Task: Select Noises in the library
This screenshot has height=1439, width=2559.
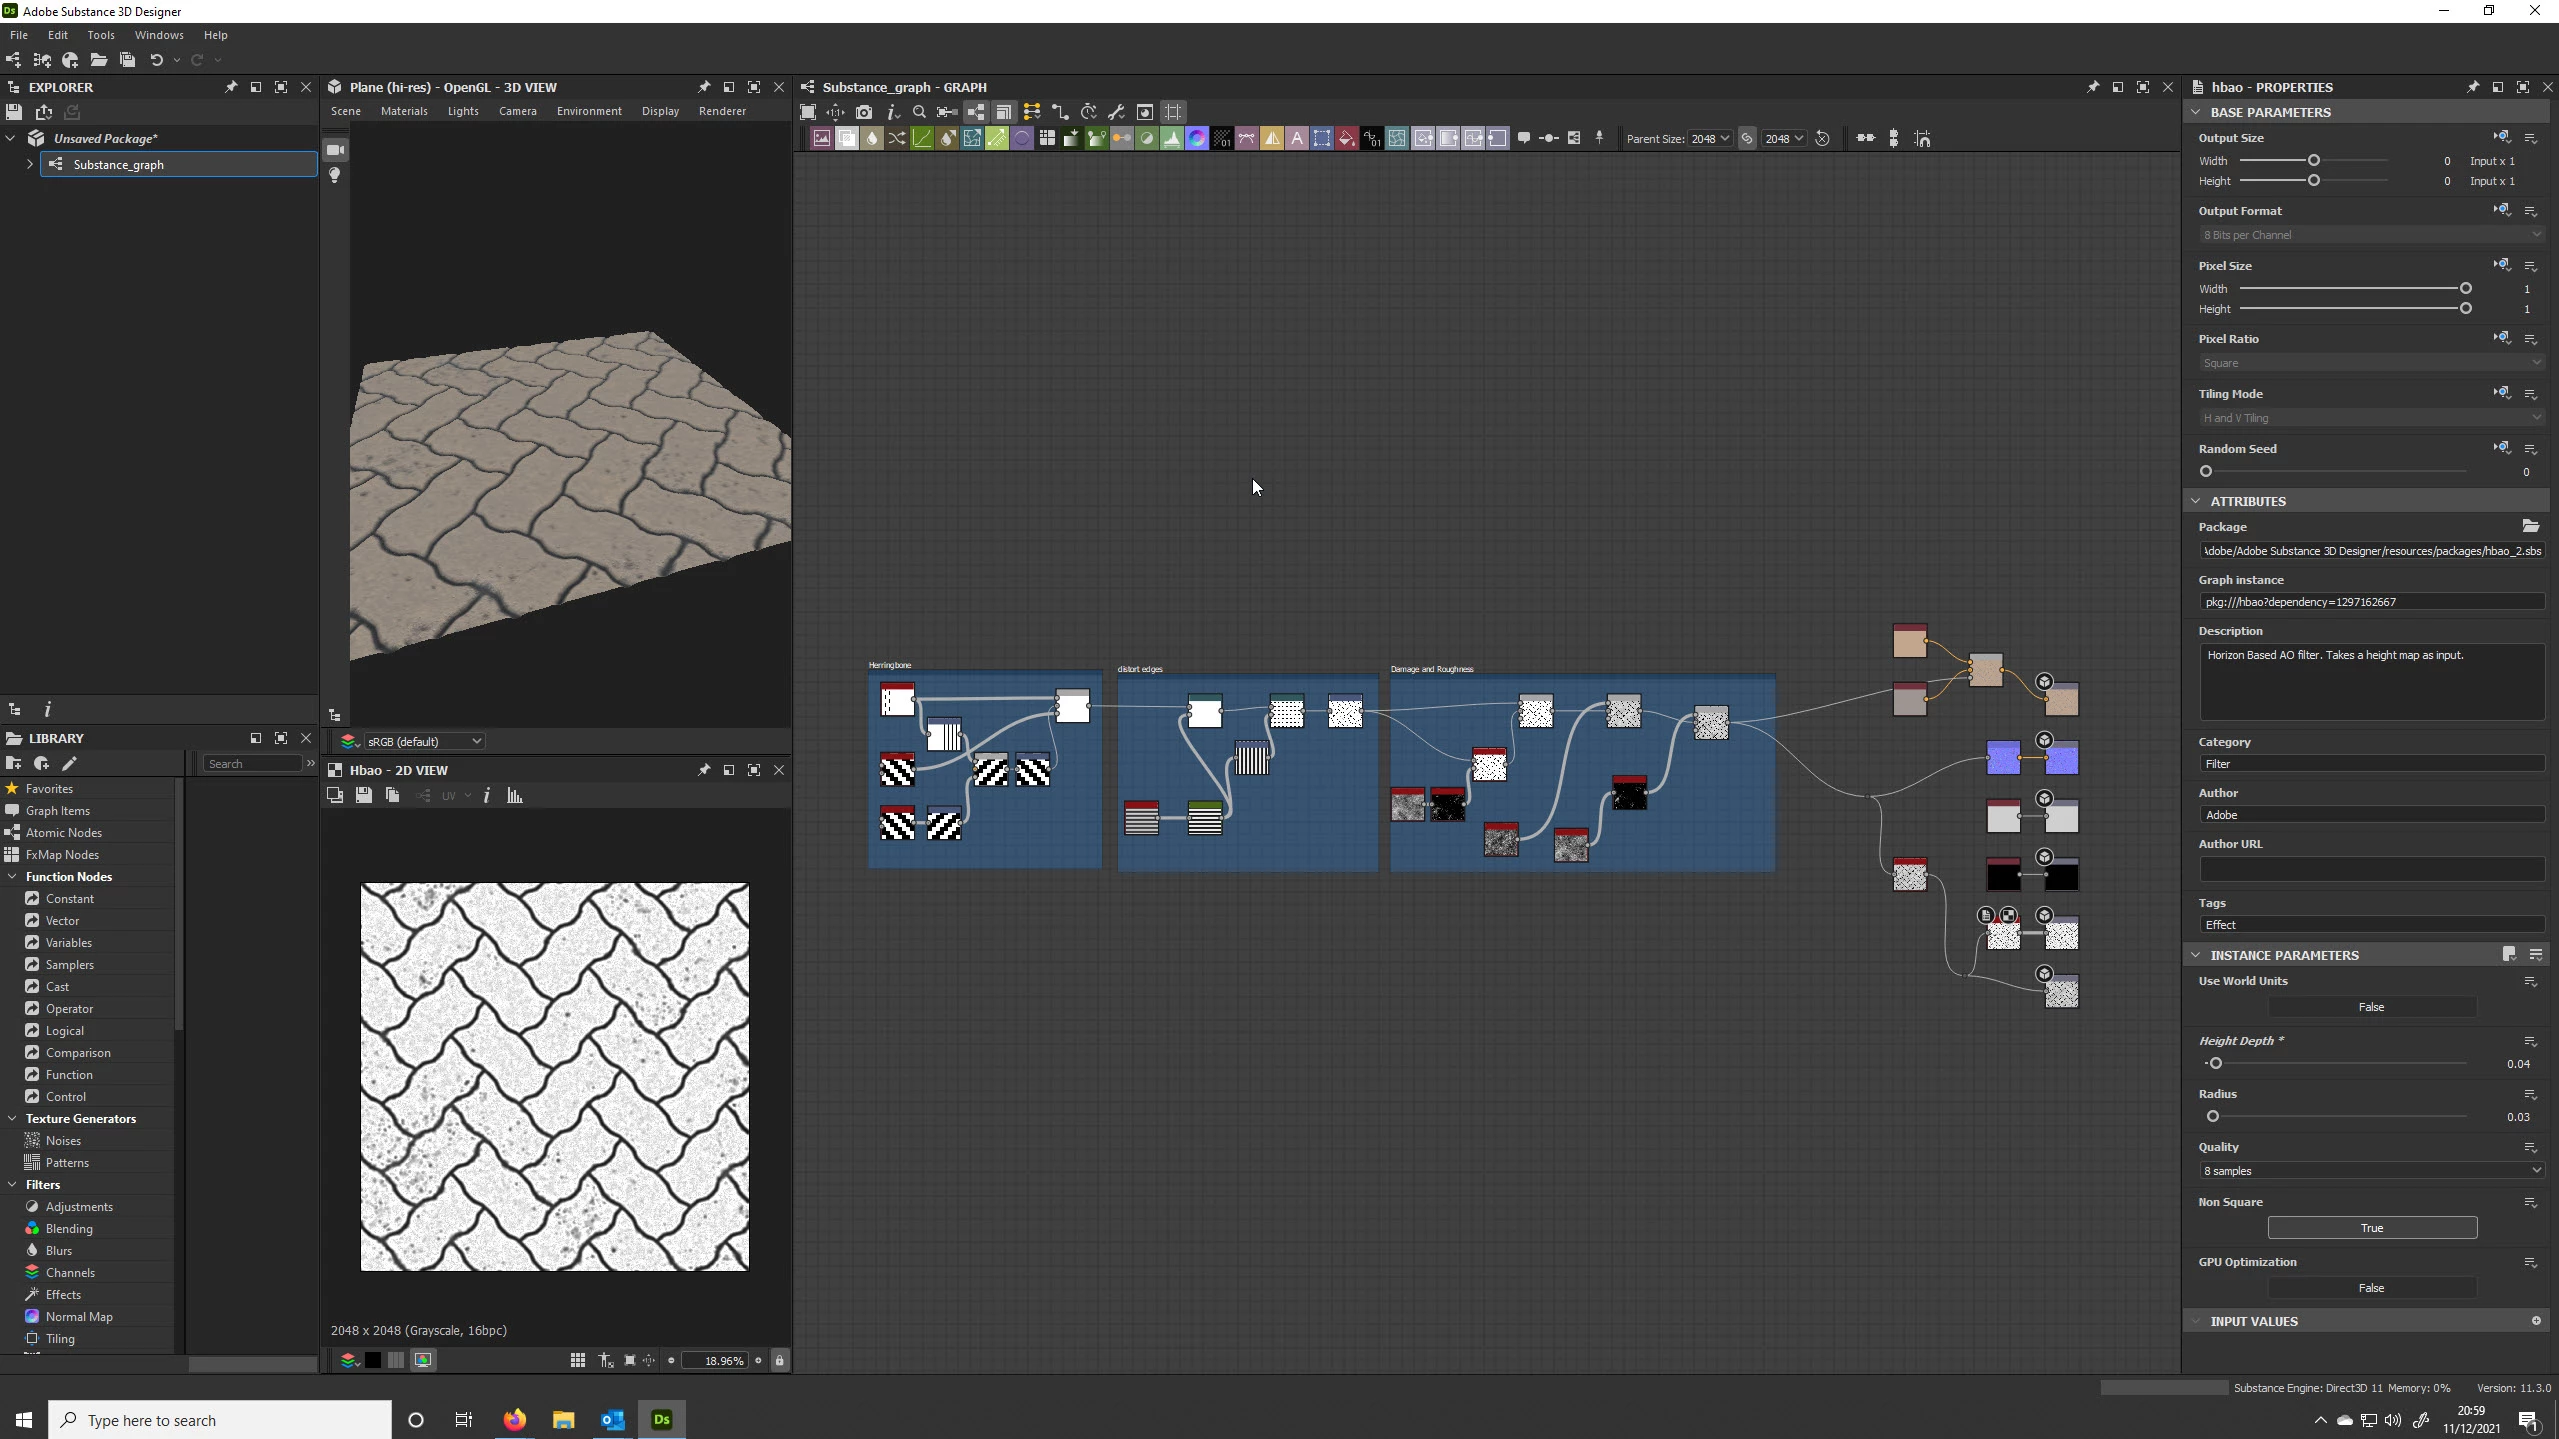Action: click(63, 1141)
